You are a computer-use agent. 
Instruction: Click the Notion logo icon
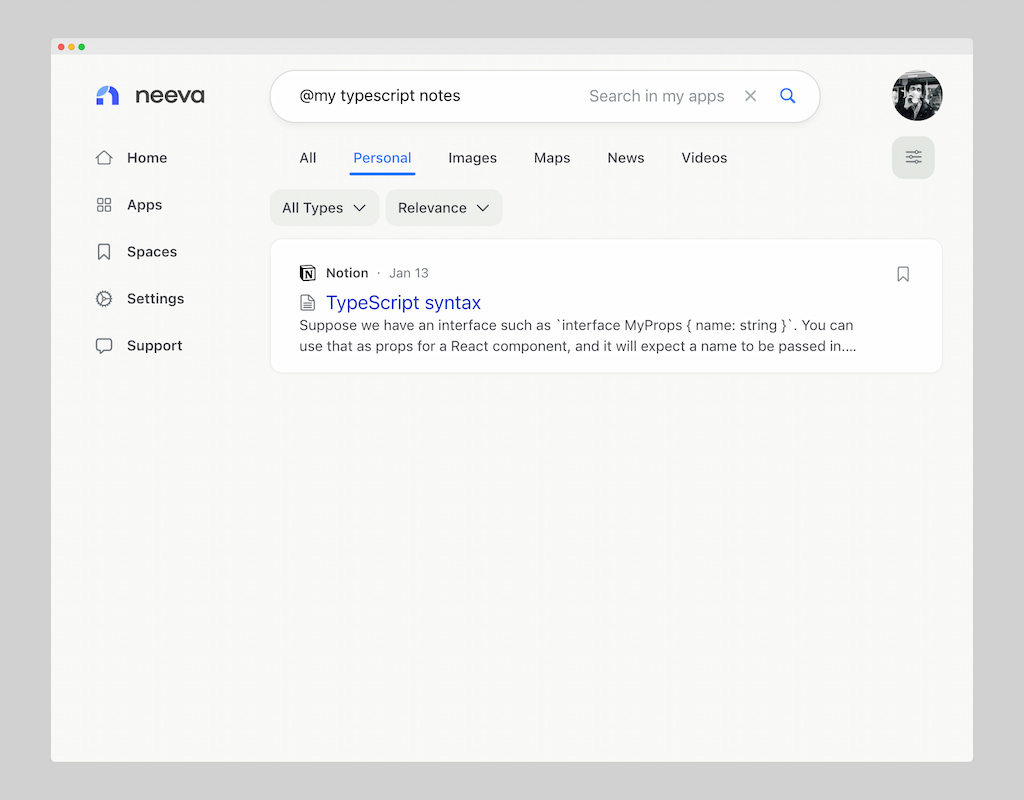click(x=308, y=273)
